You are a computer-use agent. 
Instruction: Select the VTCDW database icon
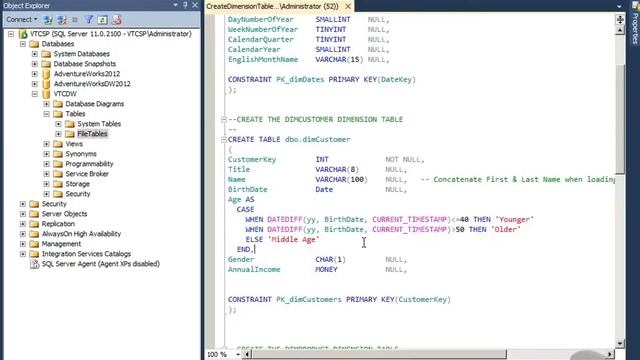tap(46, 94)
